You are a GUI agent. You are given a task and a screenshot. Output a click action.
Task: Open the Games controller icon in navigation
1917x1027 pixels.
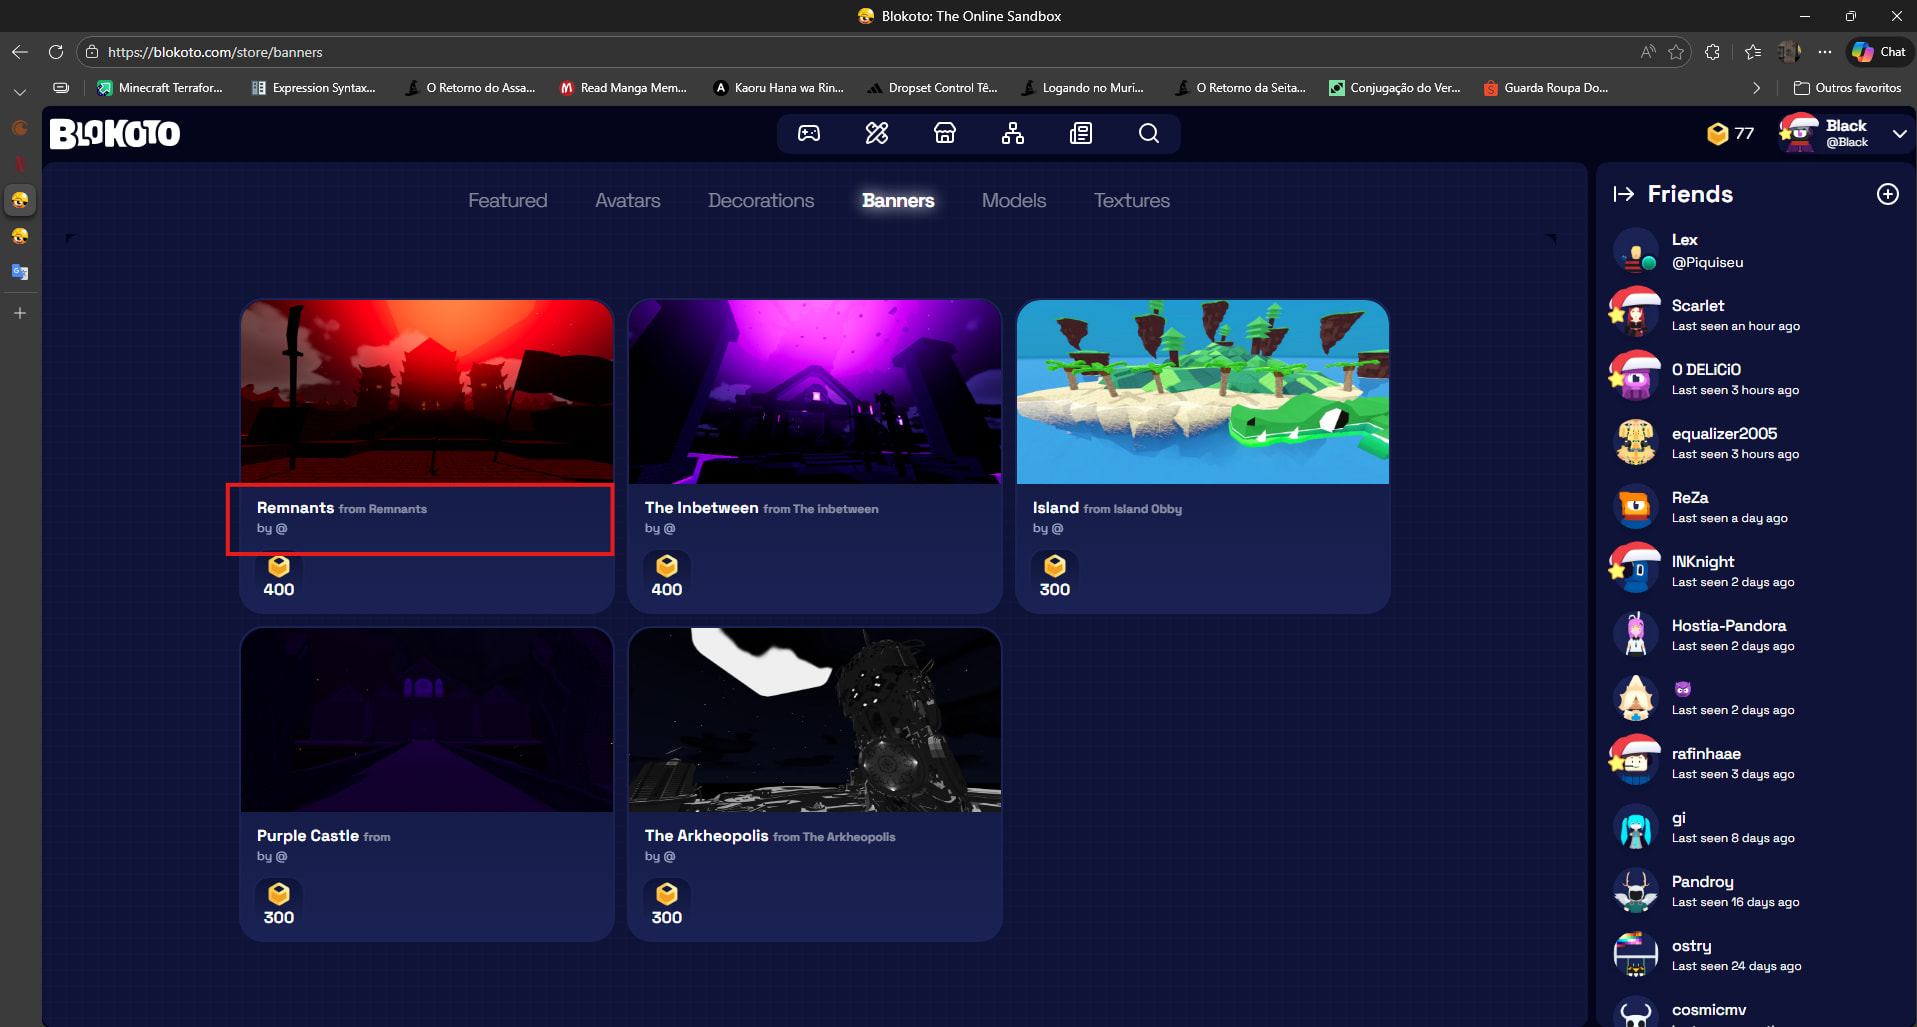pos(808,134)
